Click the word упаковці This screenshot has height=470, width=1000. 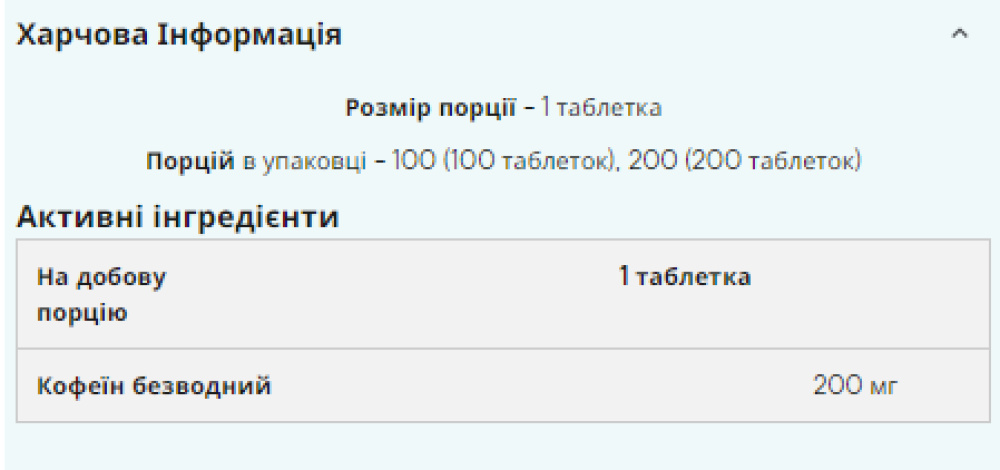tap(303, 160)
